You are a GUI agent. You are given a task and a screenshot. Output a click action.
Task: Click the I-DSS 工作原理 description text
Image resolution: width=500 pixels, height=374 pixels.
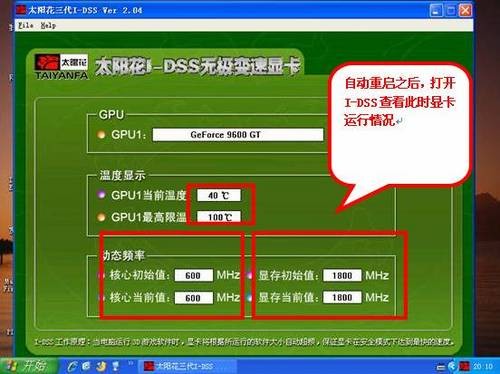244,342
